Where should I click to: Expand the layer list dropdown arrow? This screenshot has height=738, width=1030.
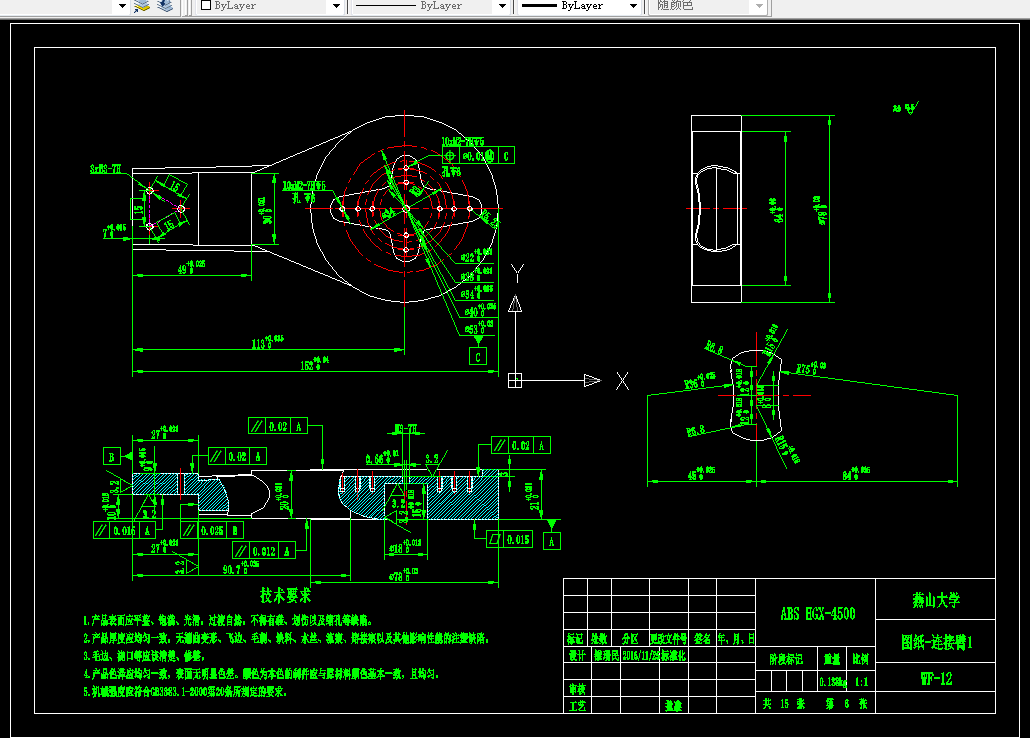click(x=122, y=6)
